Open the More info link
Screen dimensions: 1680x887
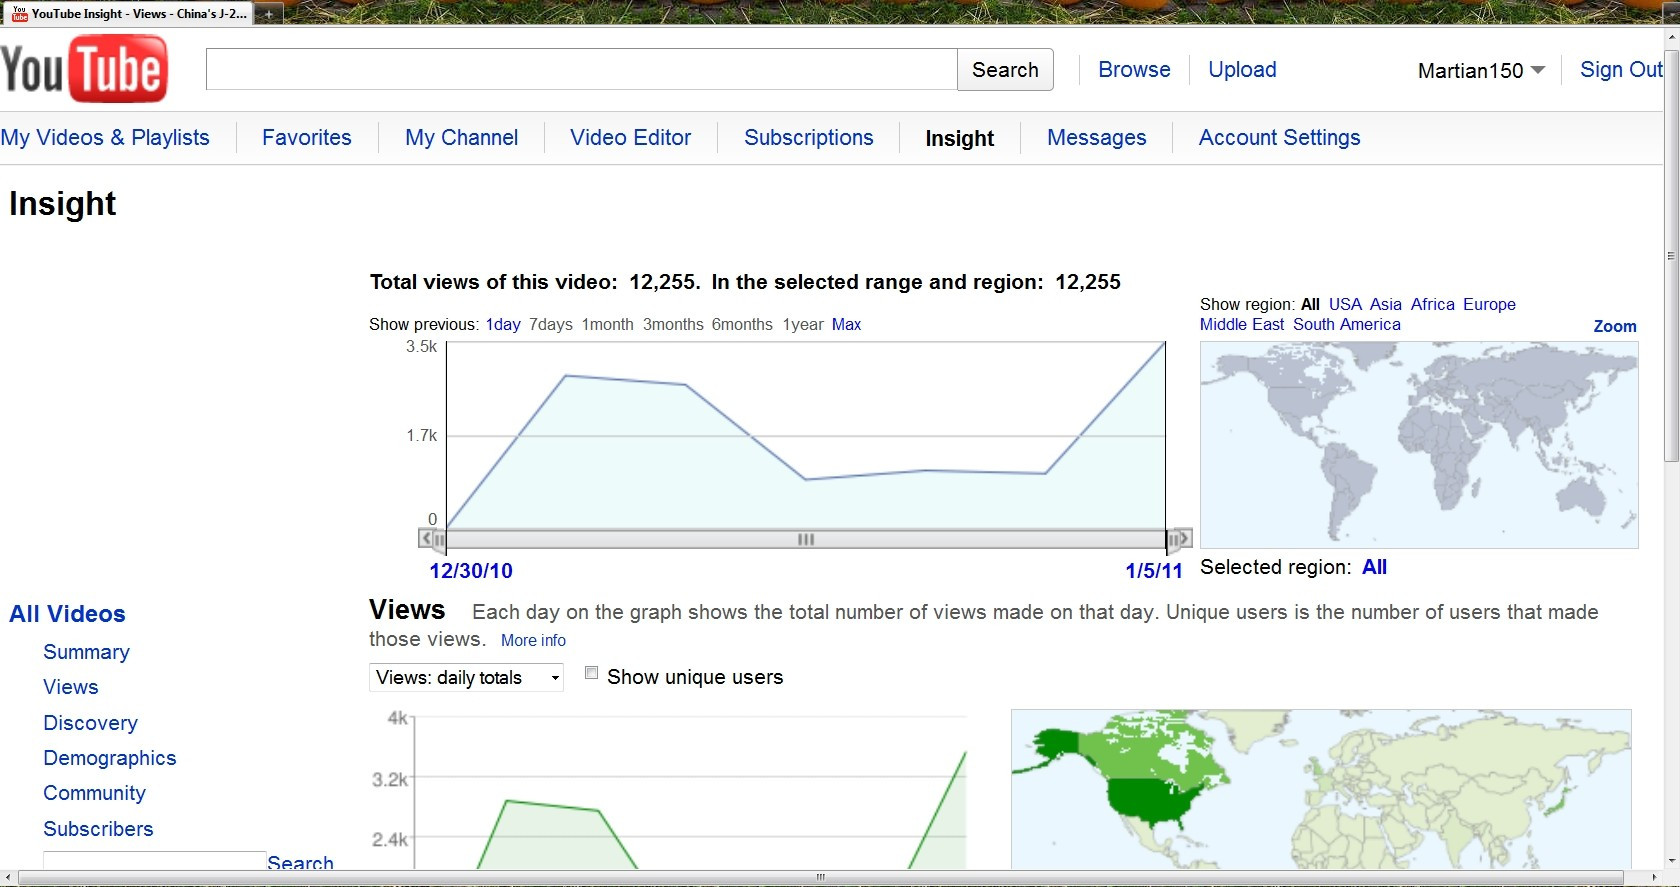pos(533,641)
